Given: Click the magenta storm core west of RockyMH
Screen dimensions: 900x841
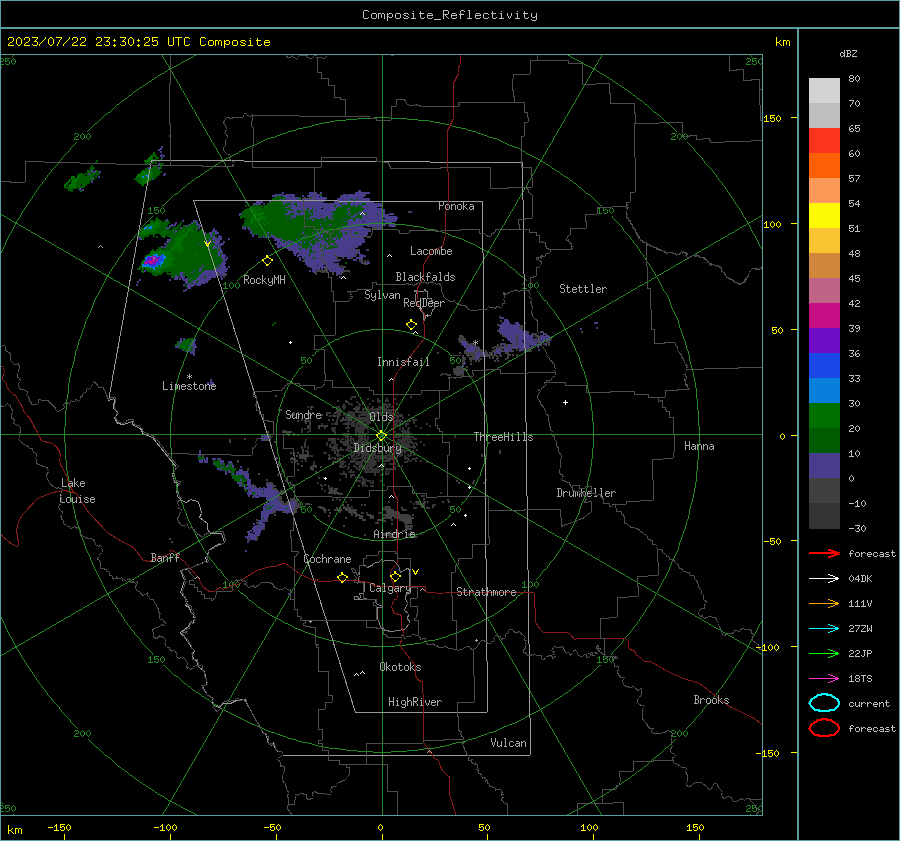Looking at the screenshot, I should pyautogui.click(x=152, y=261).
